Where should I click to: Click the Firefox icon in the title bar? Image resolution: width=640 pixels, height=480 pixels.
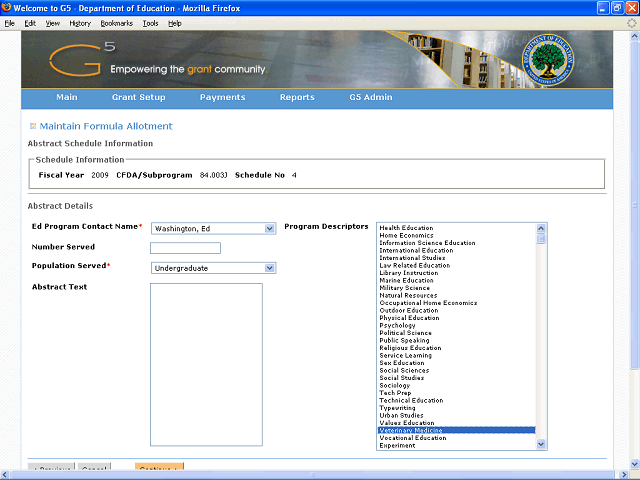pyautogui.click(x=7, y=8)
